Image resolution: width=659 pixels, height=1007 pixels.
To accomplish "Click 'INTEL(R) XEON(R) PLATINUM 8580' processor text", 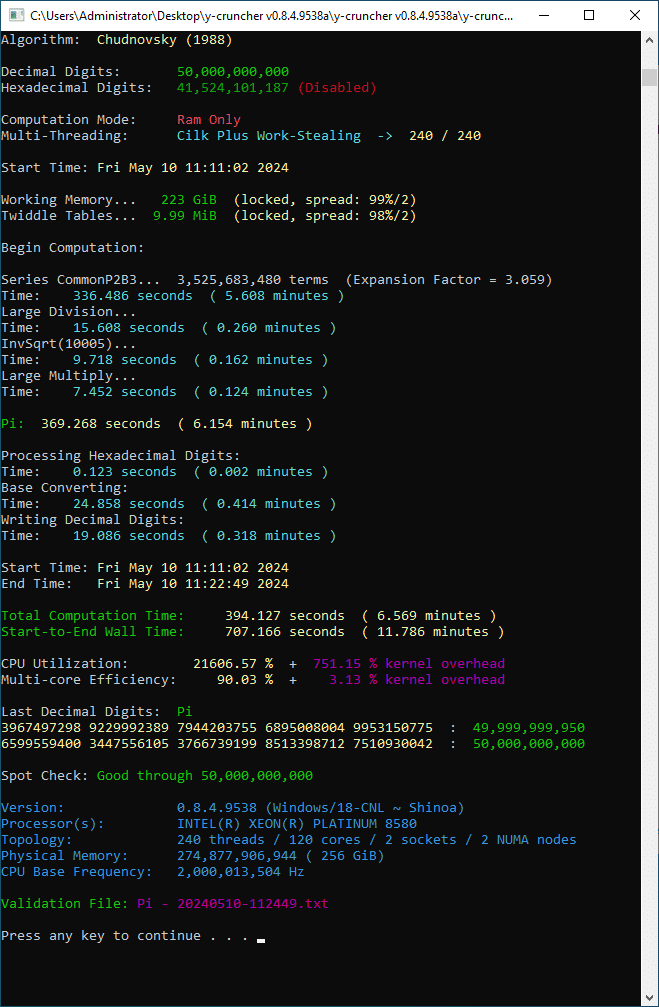I will [297, 824].
